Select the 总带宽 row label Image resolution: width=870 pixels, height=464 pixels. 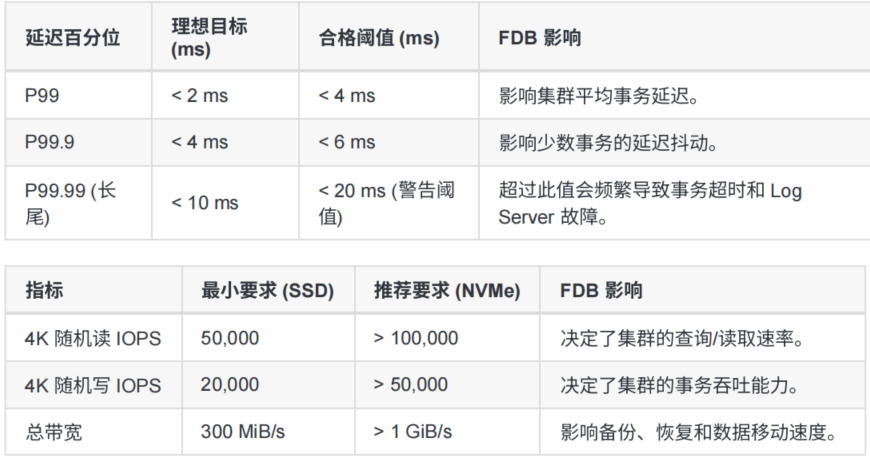coord(54,432)
